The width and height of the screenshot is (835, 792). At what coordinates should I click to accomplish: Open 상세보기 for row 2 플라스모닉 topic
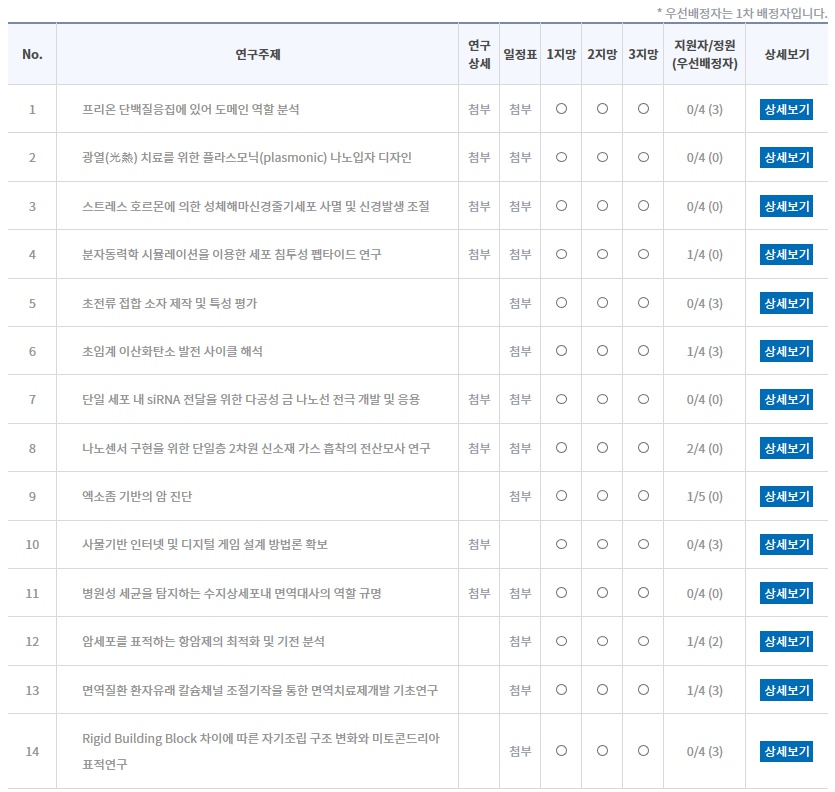pyautogui.click(x=787, y=157)
